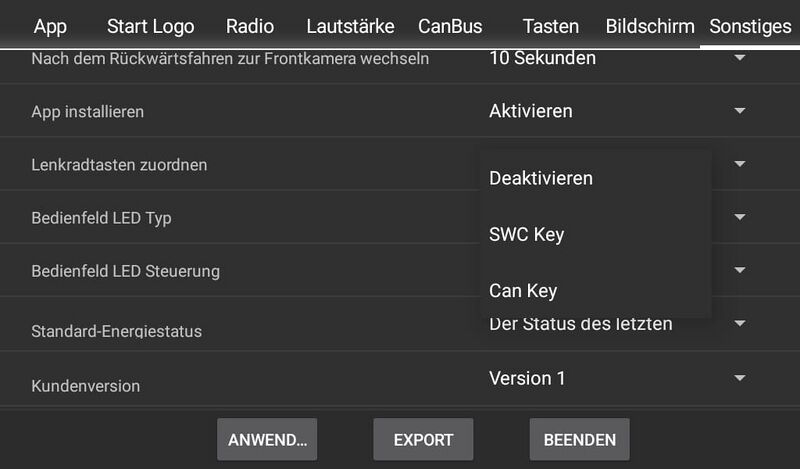This screenshot has height=469, width=800.
Task: Open the CanBus settings tab
Action: [x=450, y=26]
